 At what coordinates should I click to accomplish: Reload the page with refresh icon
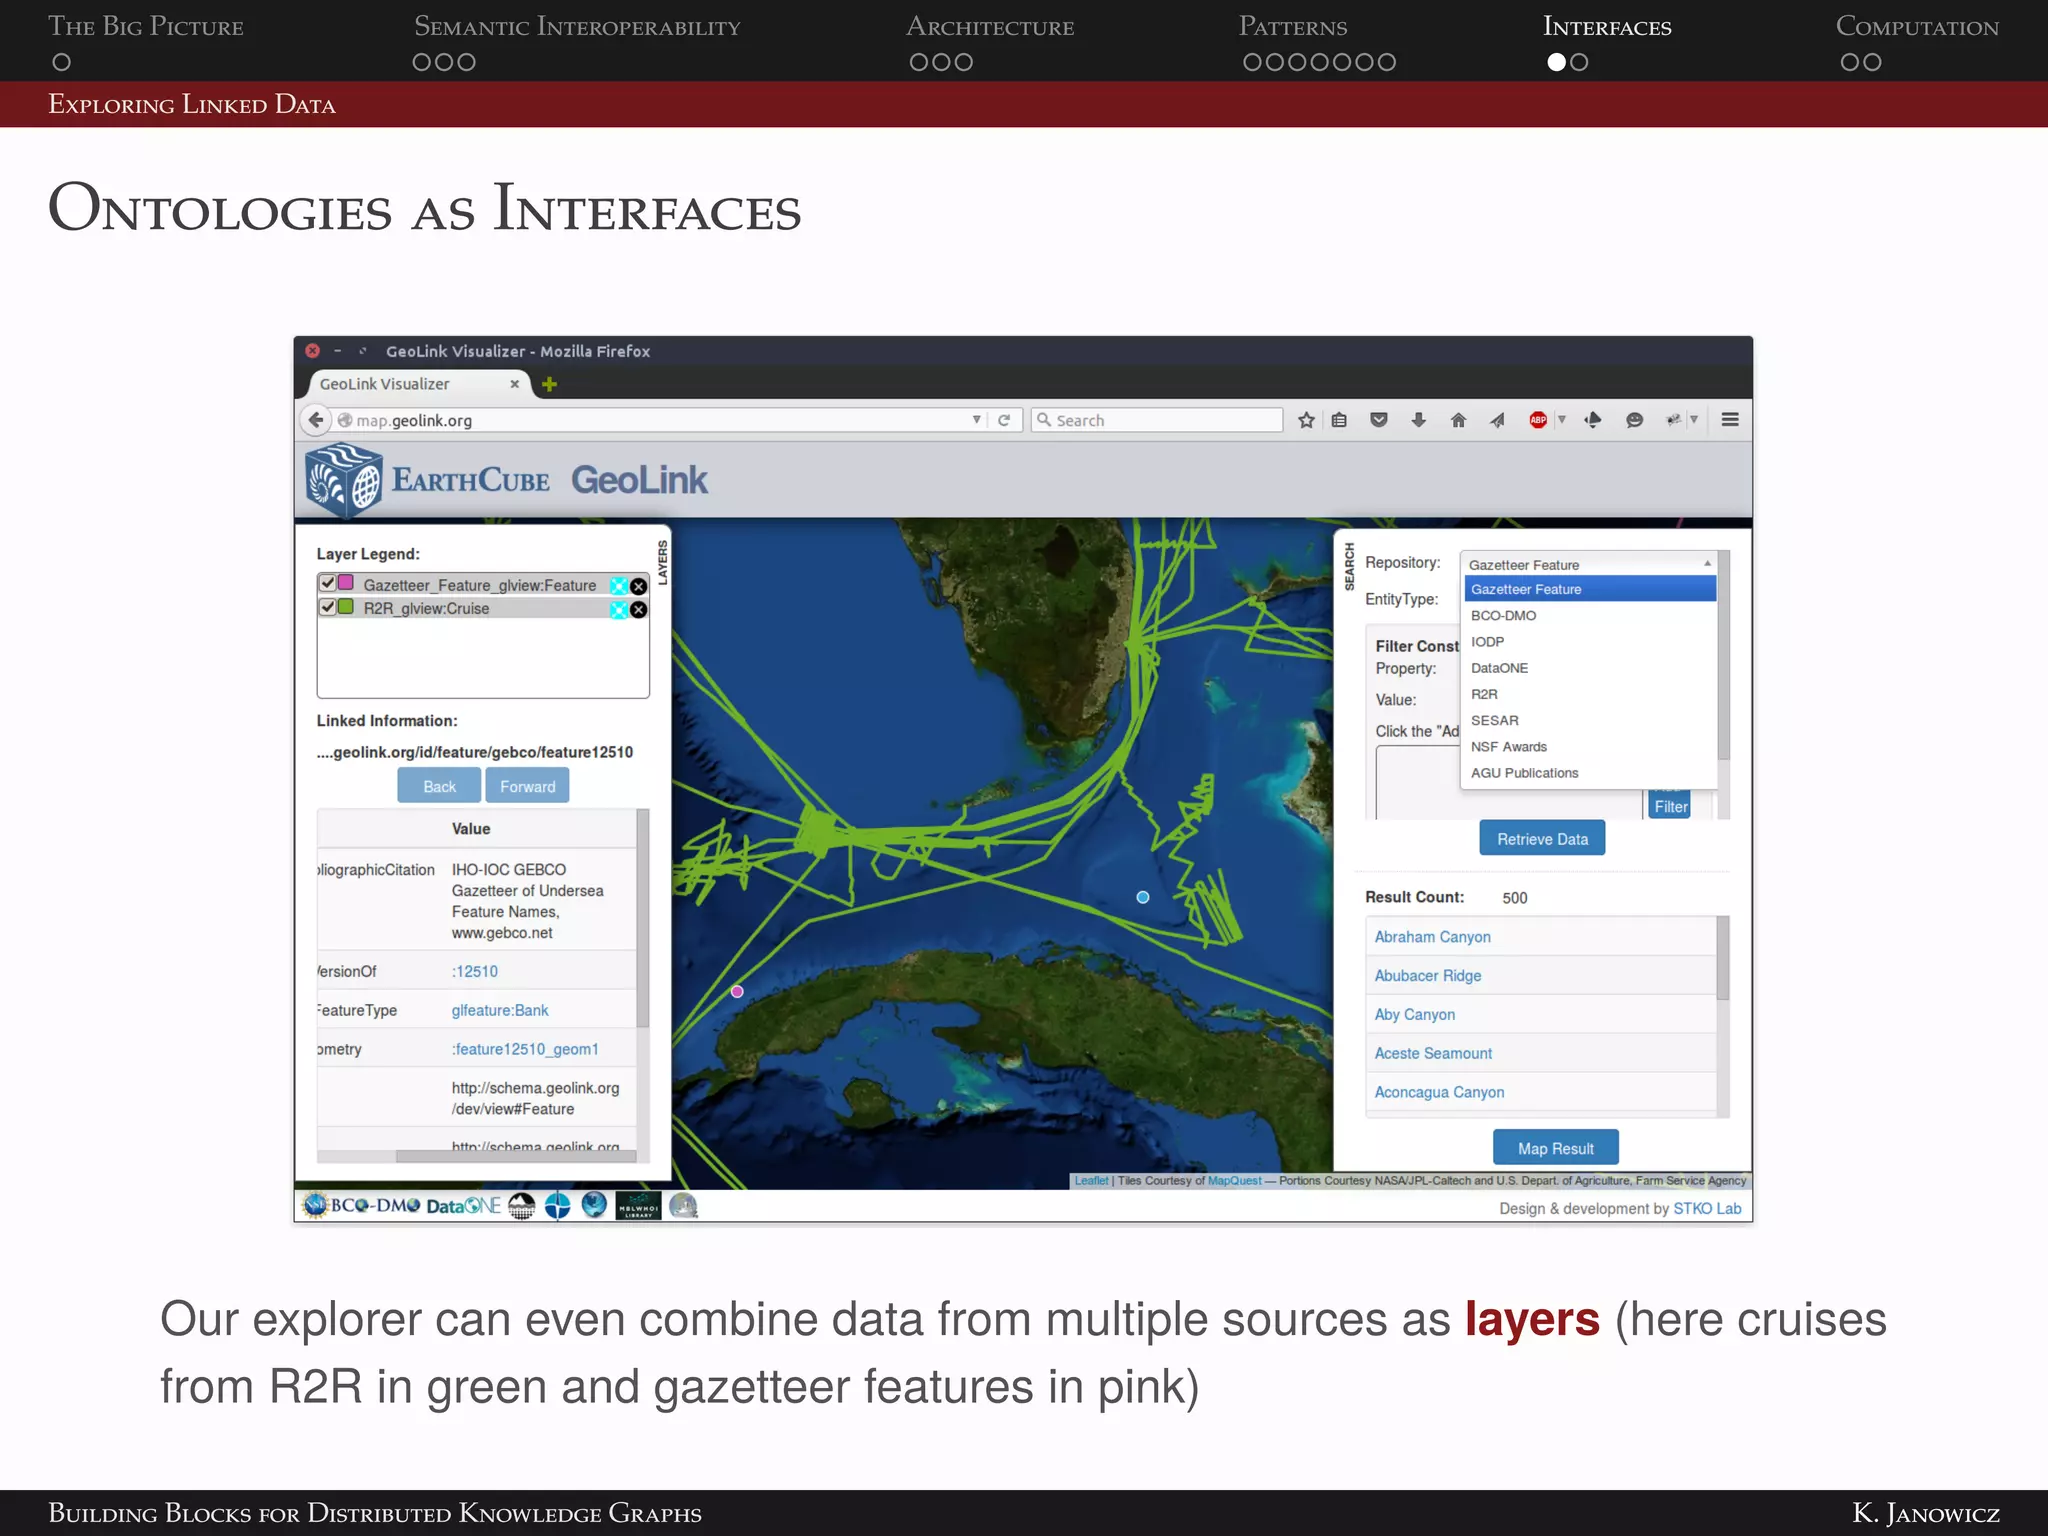(x=1004, y=420)
